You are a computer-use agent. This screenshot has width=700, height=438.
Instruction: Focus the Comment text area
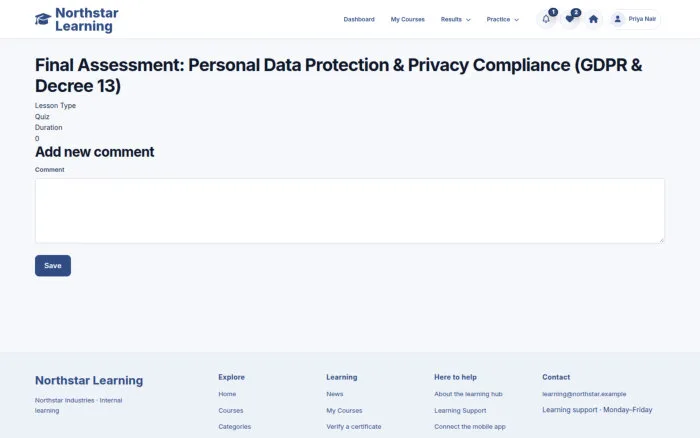point(350,211)
